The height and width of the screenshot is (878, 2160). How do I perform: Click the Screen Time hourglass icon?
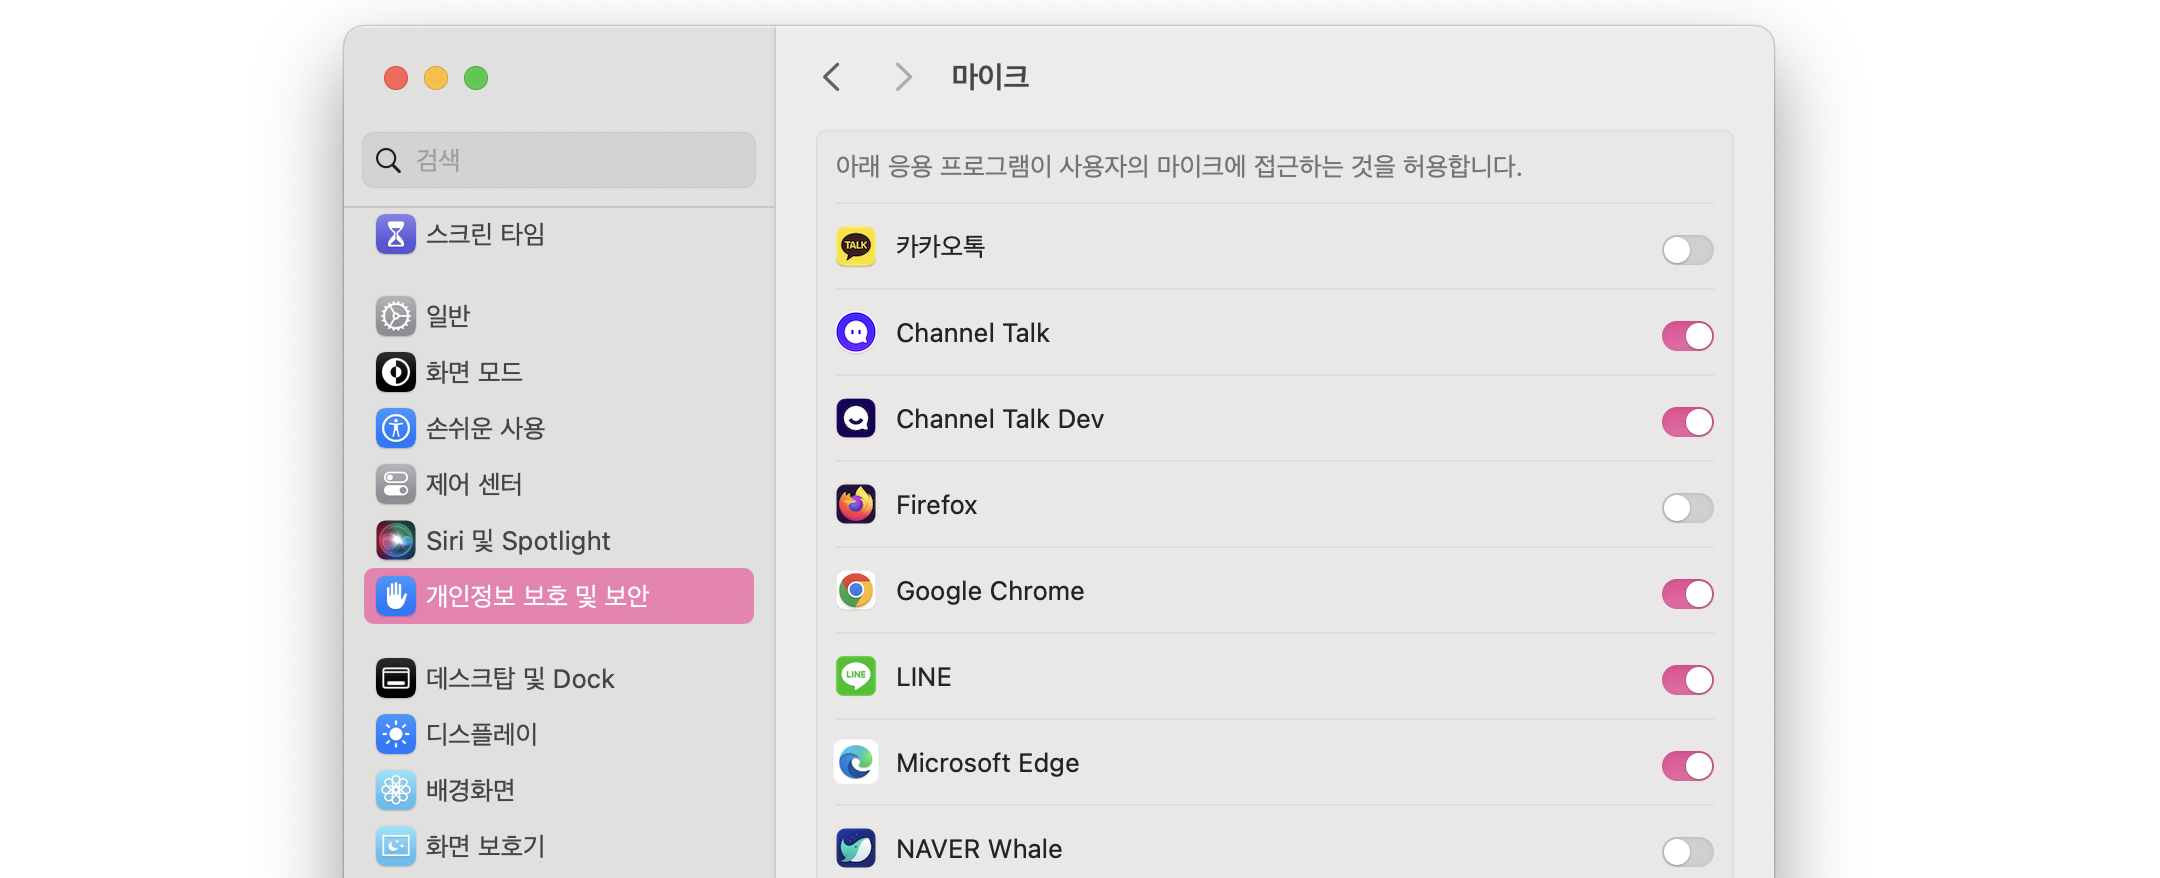coord(396,234)
